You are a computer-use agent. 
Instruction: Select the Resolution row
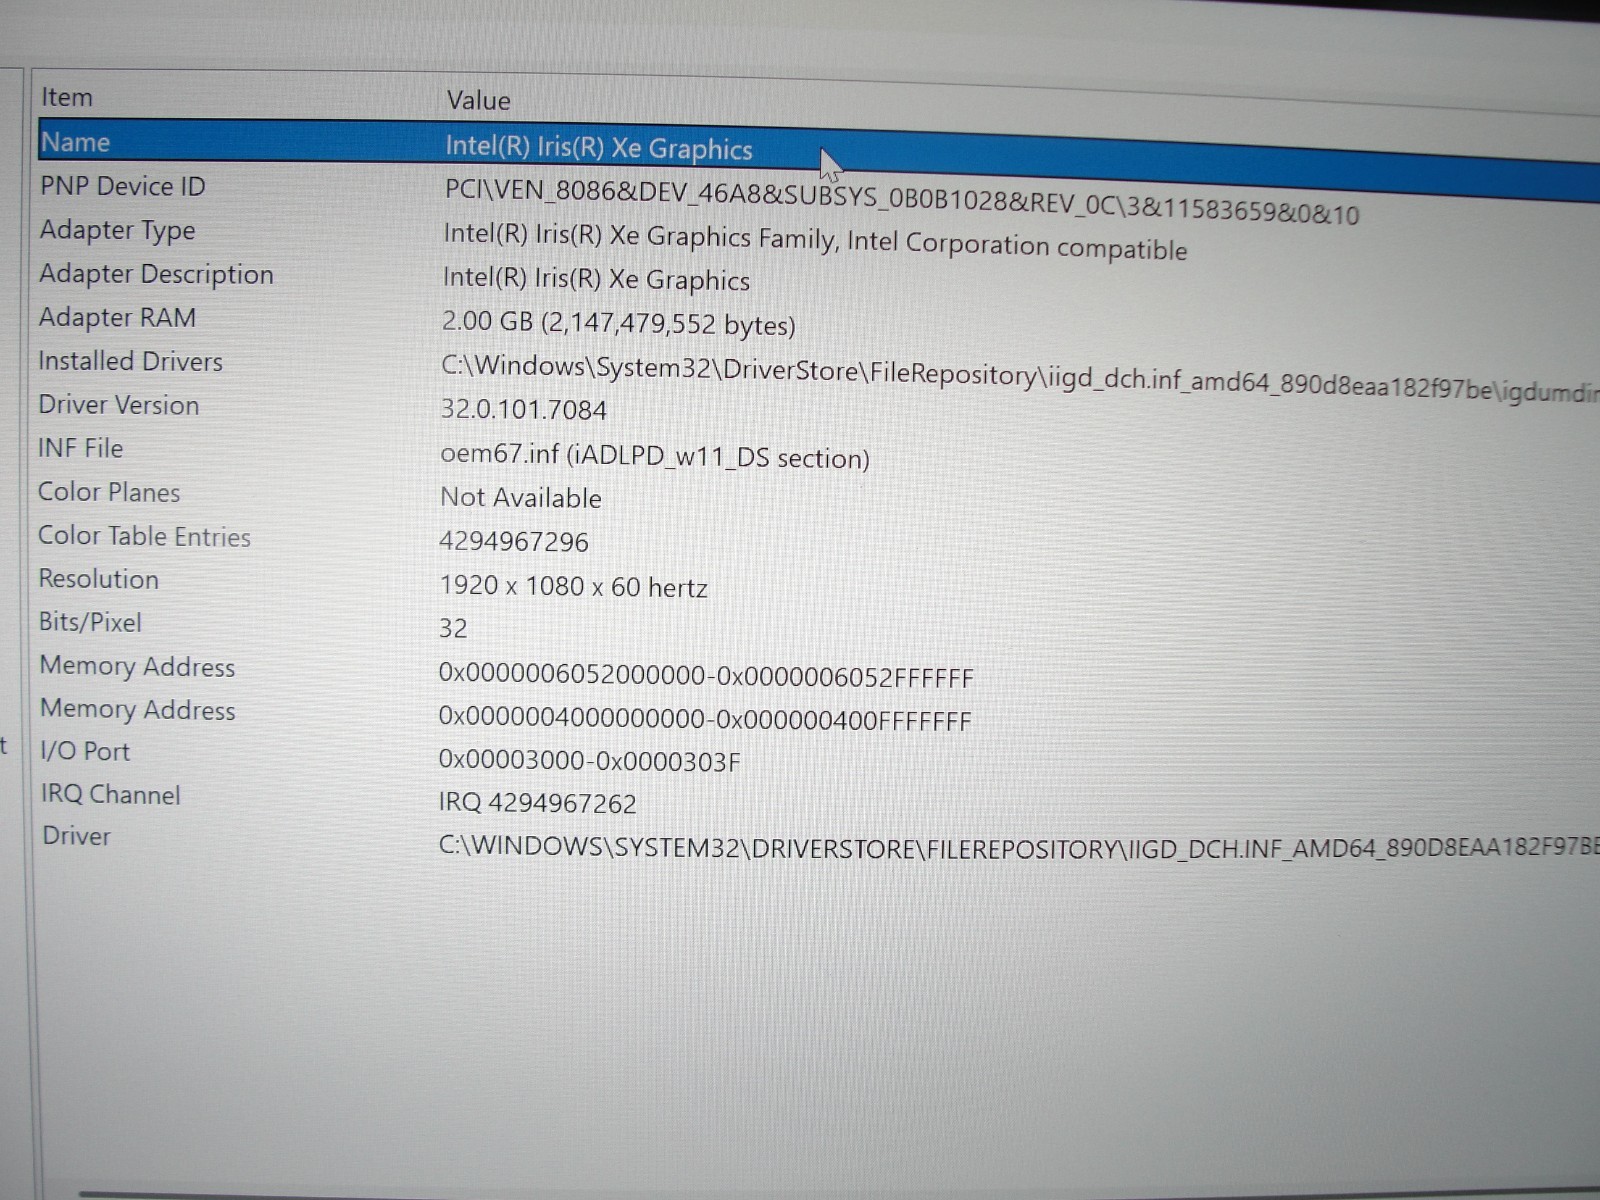98,579
